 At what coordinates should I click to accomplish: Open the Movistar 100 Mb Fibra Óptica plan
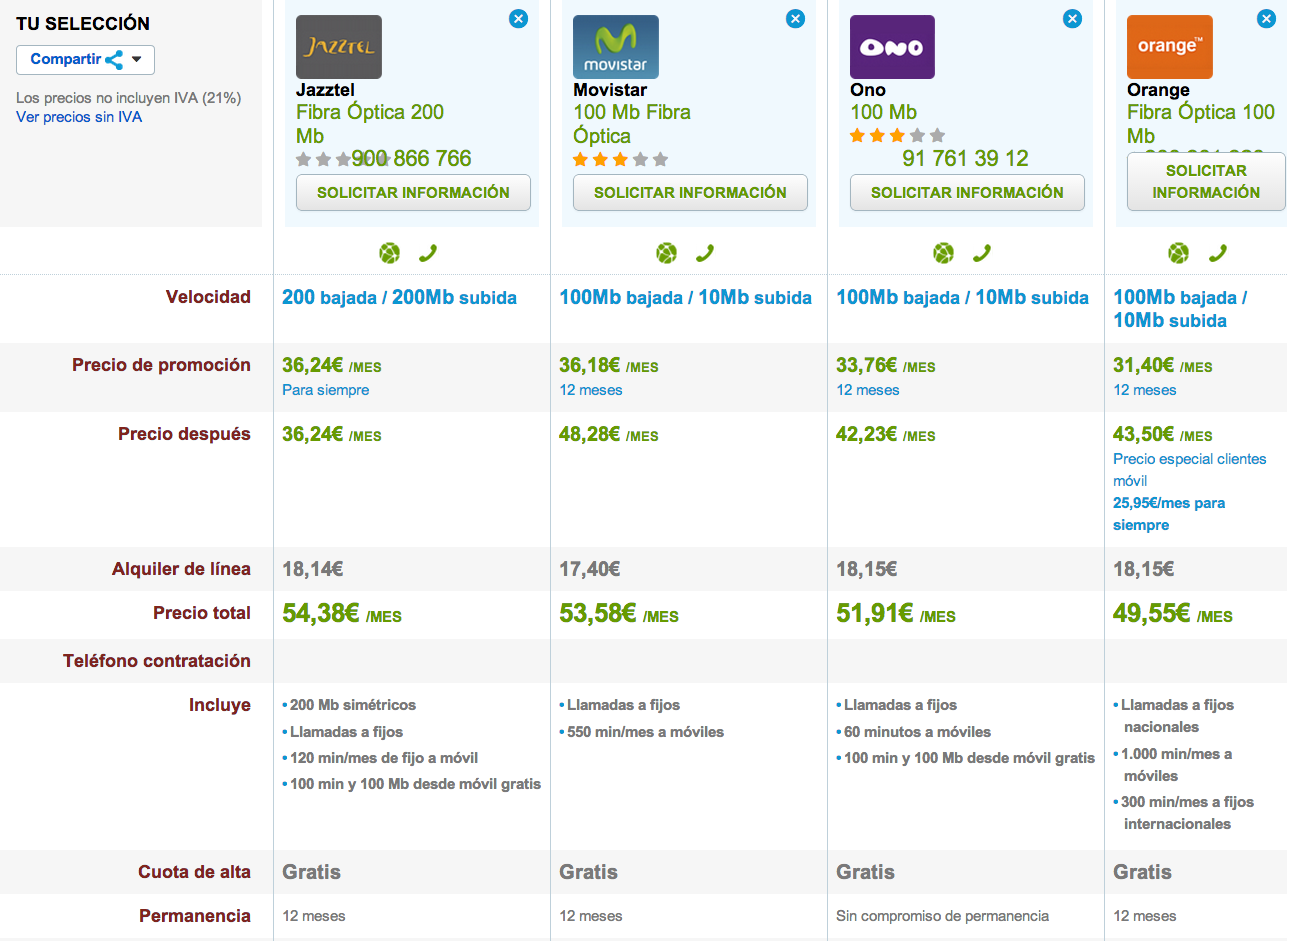click(x=632, y=124)
